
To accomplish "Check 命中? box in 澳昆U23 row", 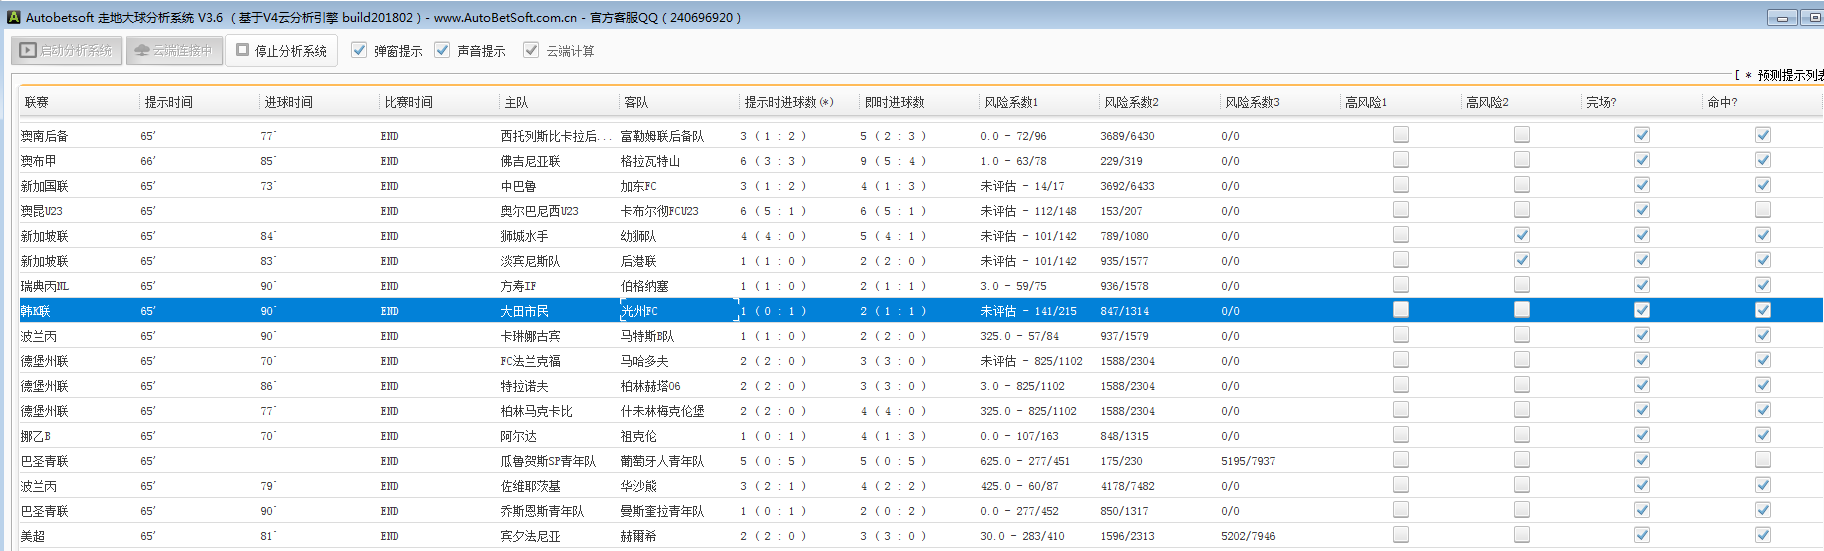I will (x=1762, y=210).
